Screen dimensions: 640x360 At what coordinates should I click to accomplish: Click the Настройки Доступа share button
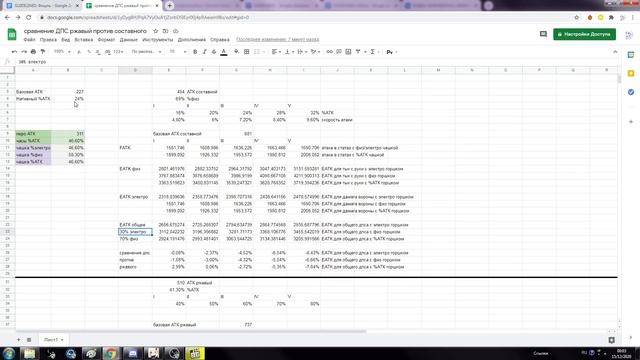point(584,34)
